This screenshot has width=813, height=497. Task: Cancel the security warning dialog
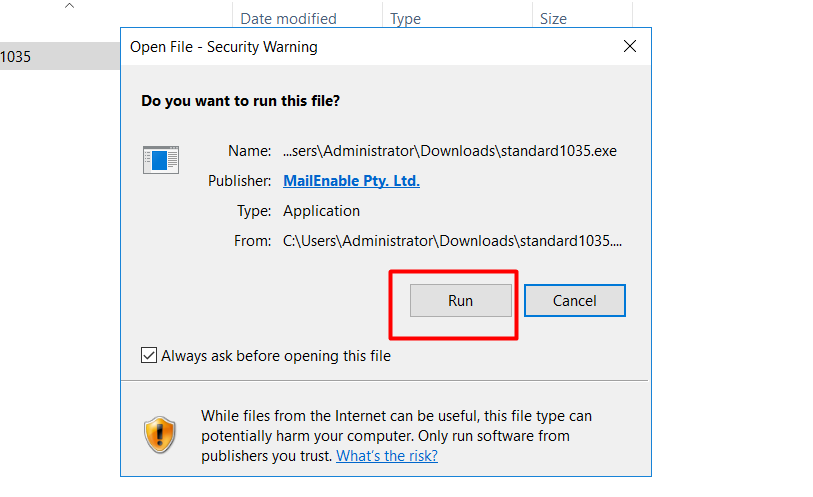coord(574,301)
